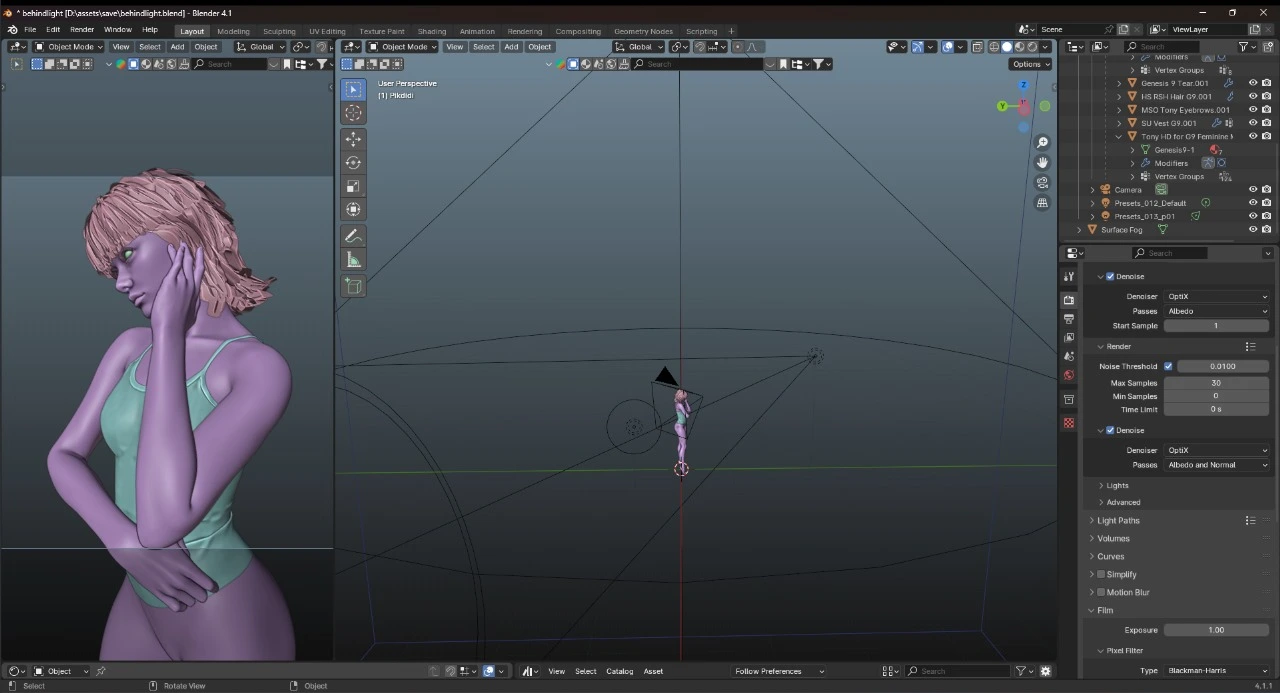
Task: Switch to the Shading workspace tab
Action: 432,31
